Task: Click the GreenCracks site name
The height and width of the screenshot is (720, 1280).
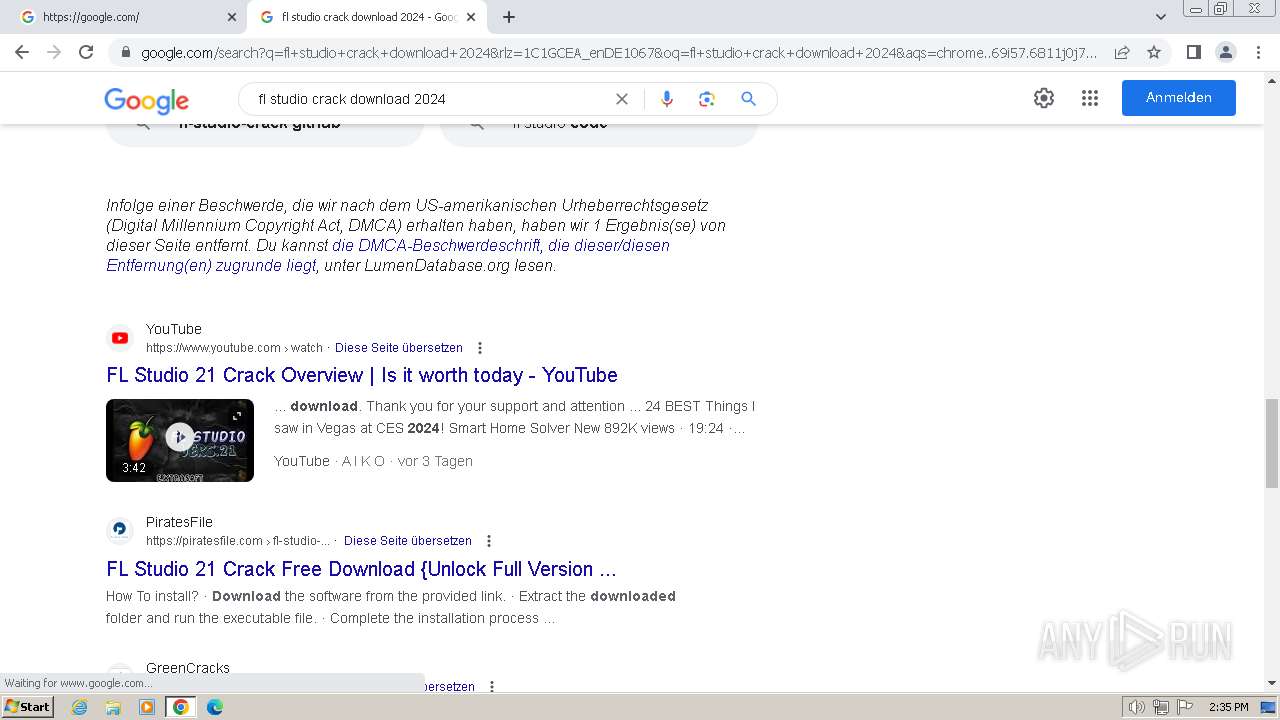Action: pyautogui.click(x=188, y=668)
